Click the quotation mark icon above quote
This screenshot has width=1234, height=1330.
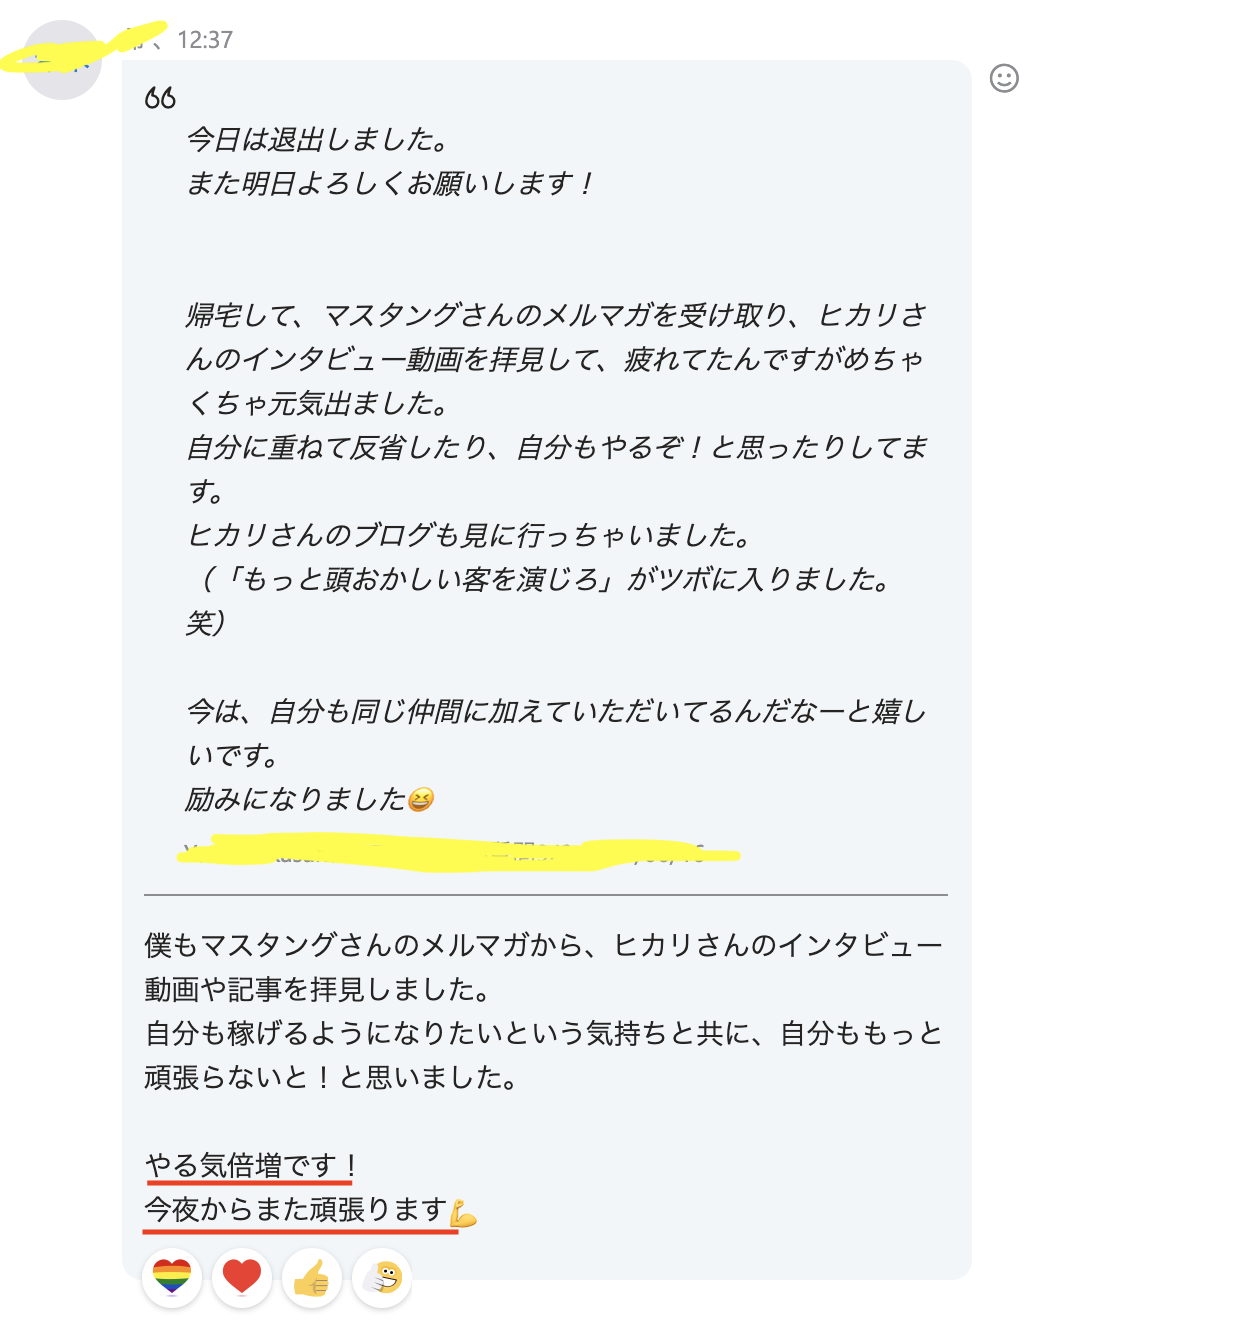(160, 97)
